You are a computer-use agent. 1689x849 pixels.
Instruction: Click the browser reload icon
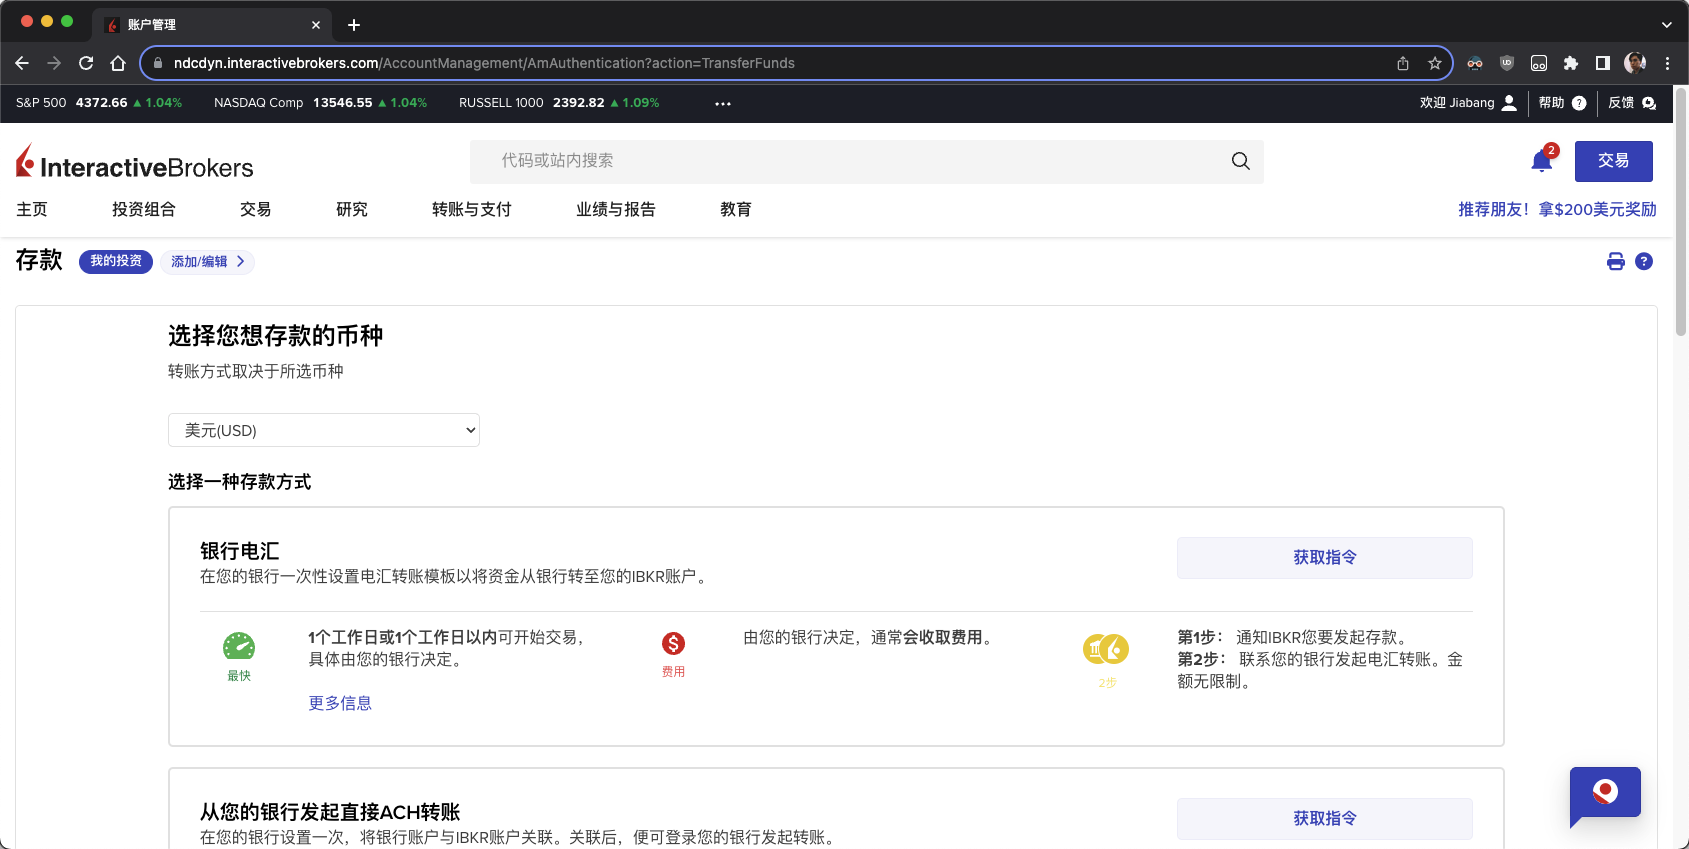coord(86,63)
